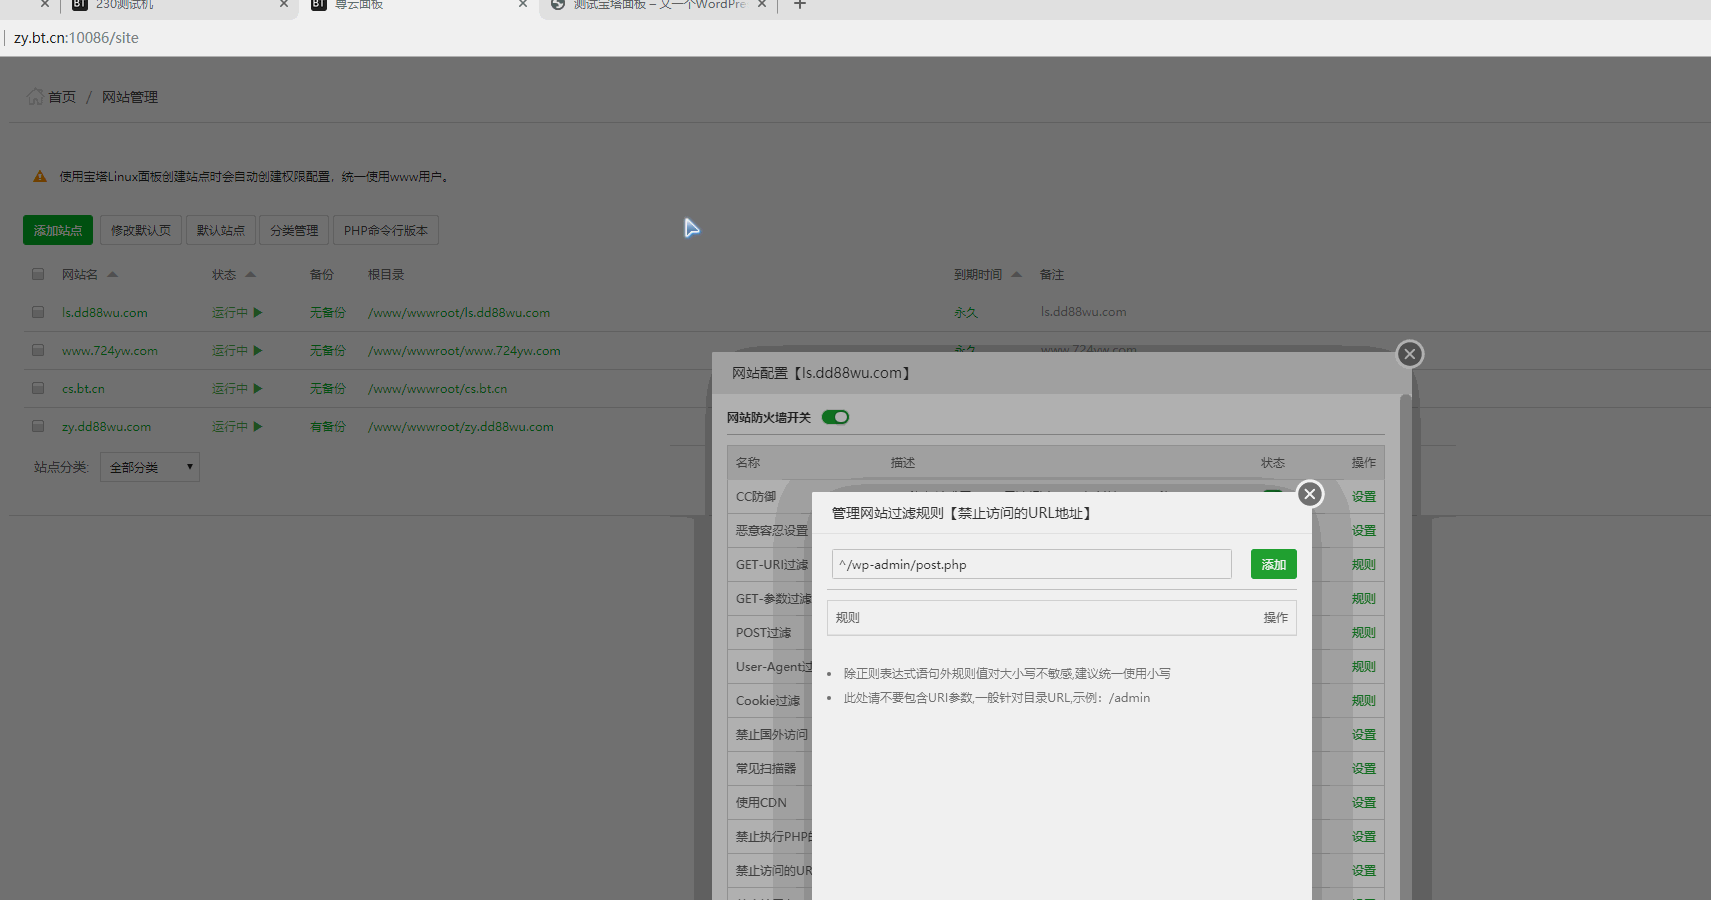Screen dimensions: 1711x900
Task: Click the orange warning triangle icon
Action: click(40, 177)
